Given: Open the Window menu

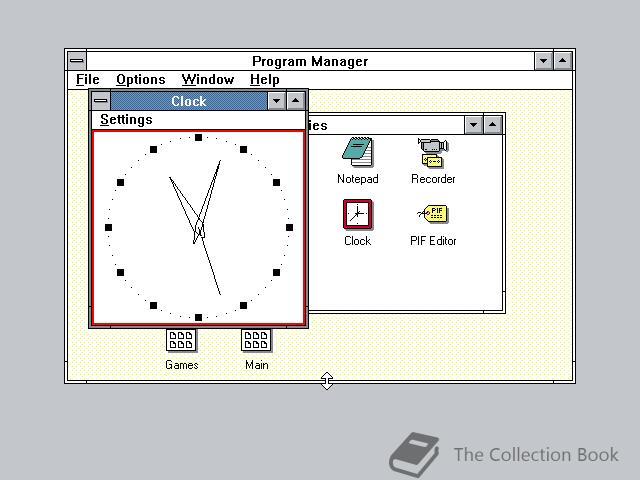Looking at the screenshot, I should click(208, 80).
